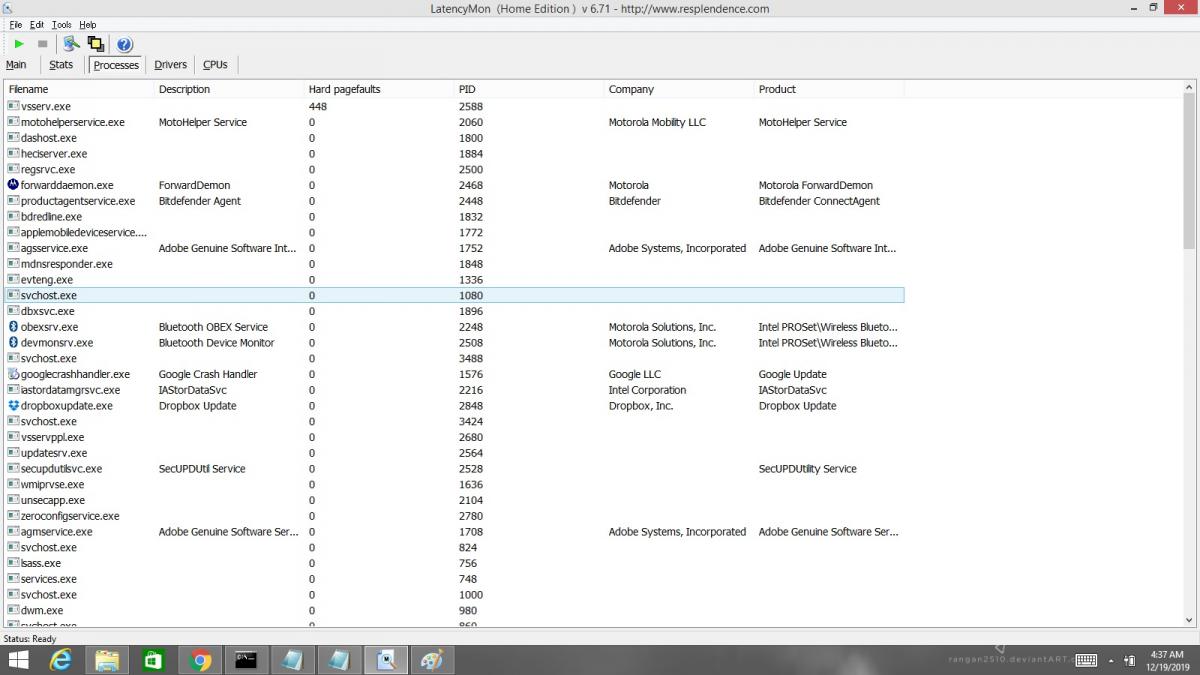Sort by the Description column header
The height and width of the screenshot is (675, 1200).
229,89
